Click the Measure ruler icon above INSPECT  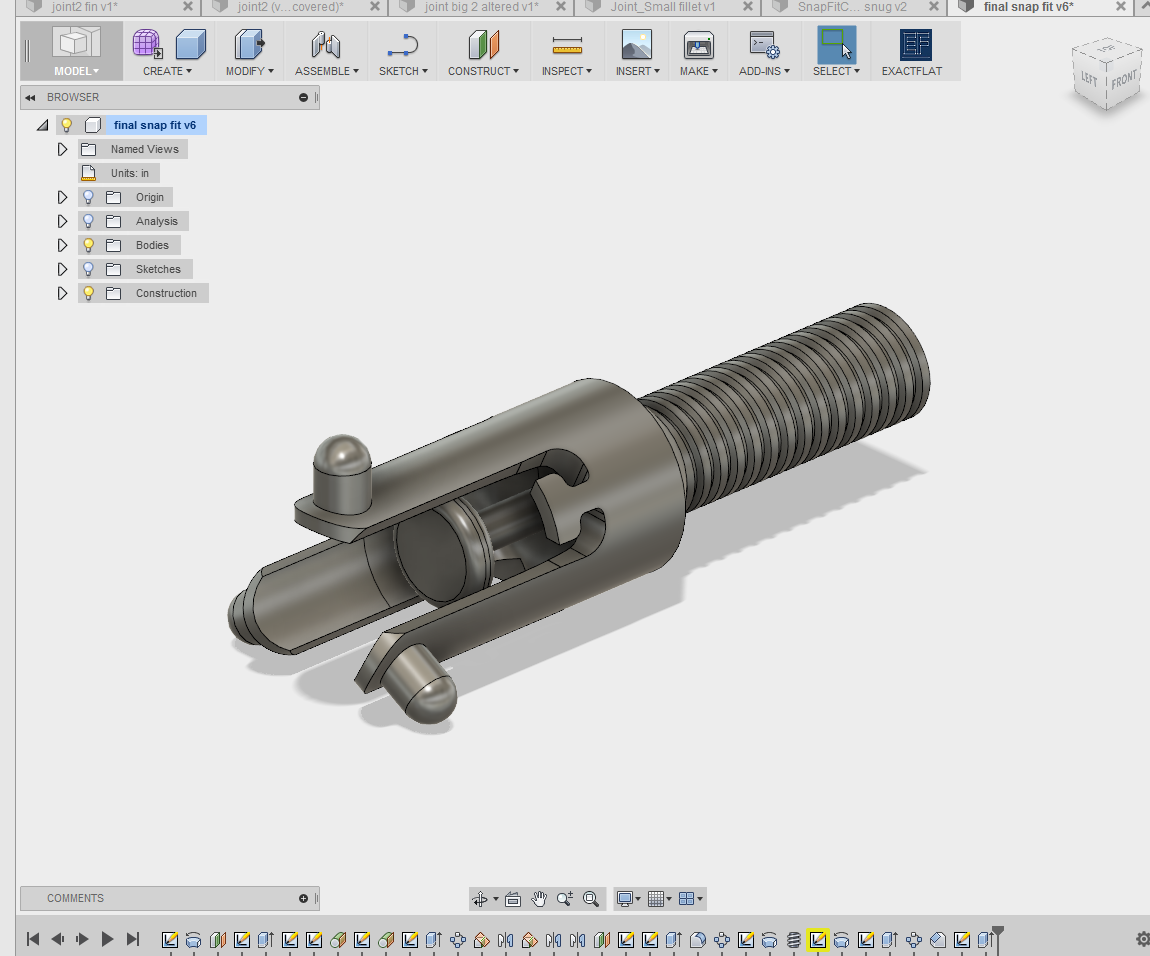pos(567,45)
